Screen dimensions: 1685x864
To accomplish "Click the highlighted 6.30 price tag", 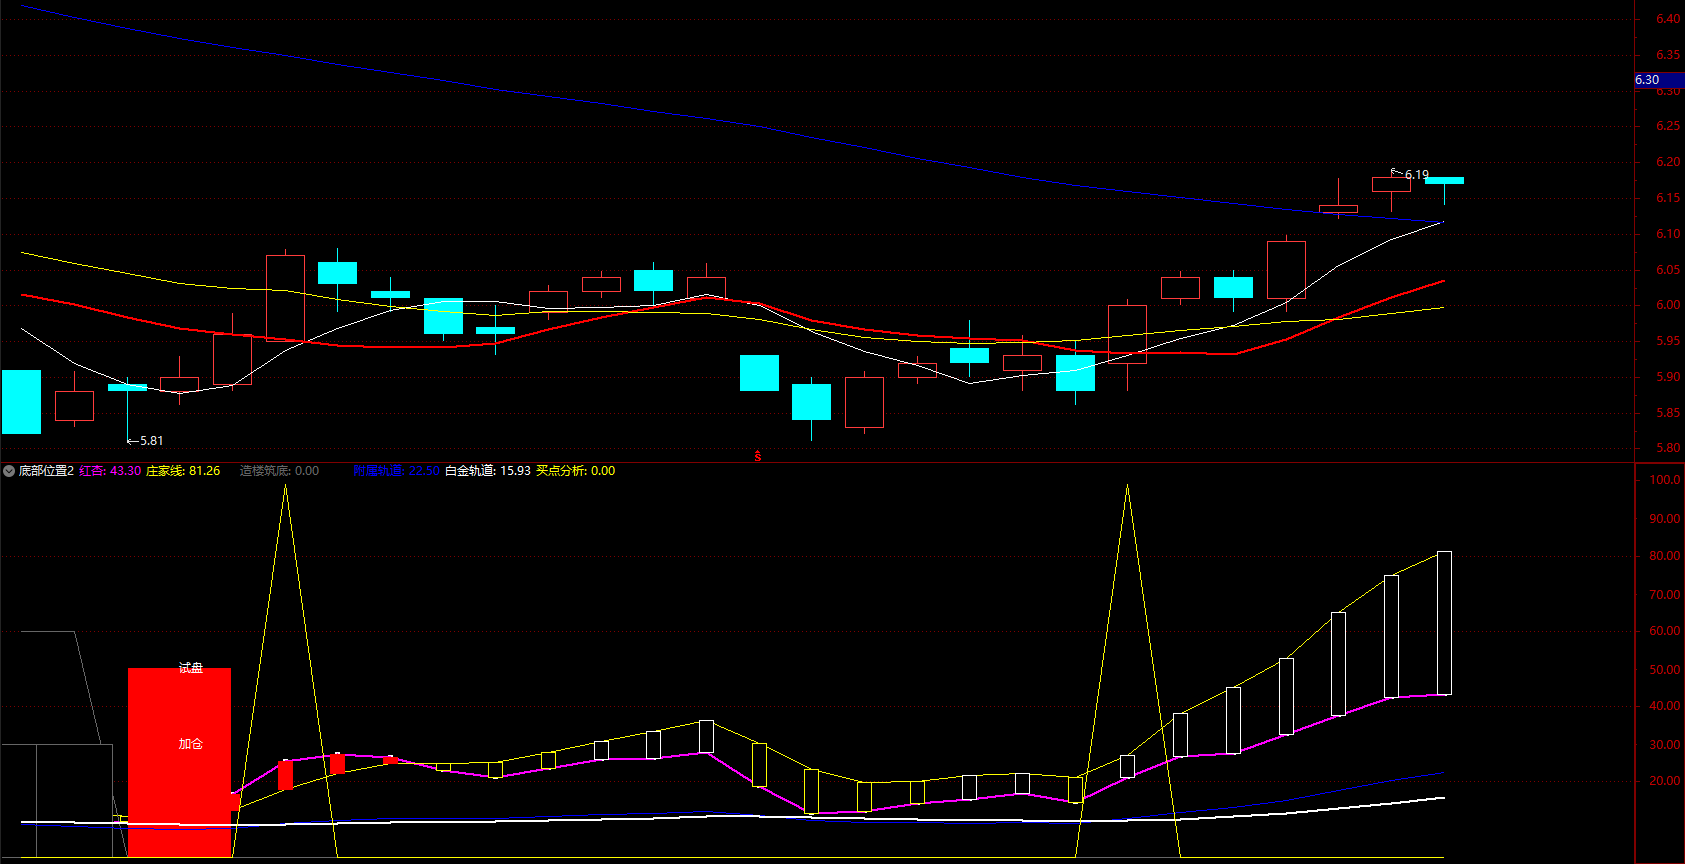I will [x=1659, y=80].
